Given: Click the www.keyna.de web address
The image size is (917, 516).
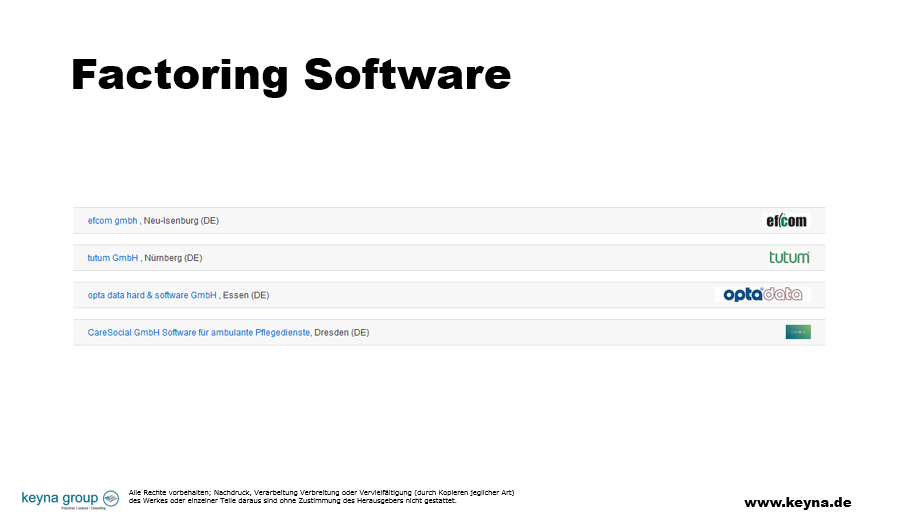Looking at the screenshot, I should [798, 503].
